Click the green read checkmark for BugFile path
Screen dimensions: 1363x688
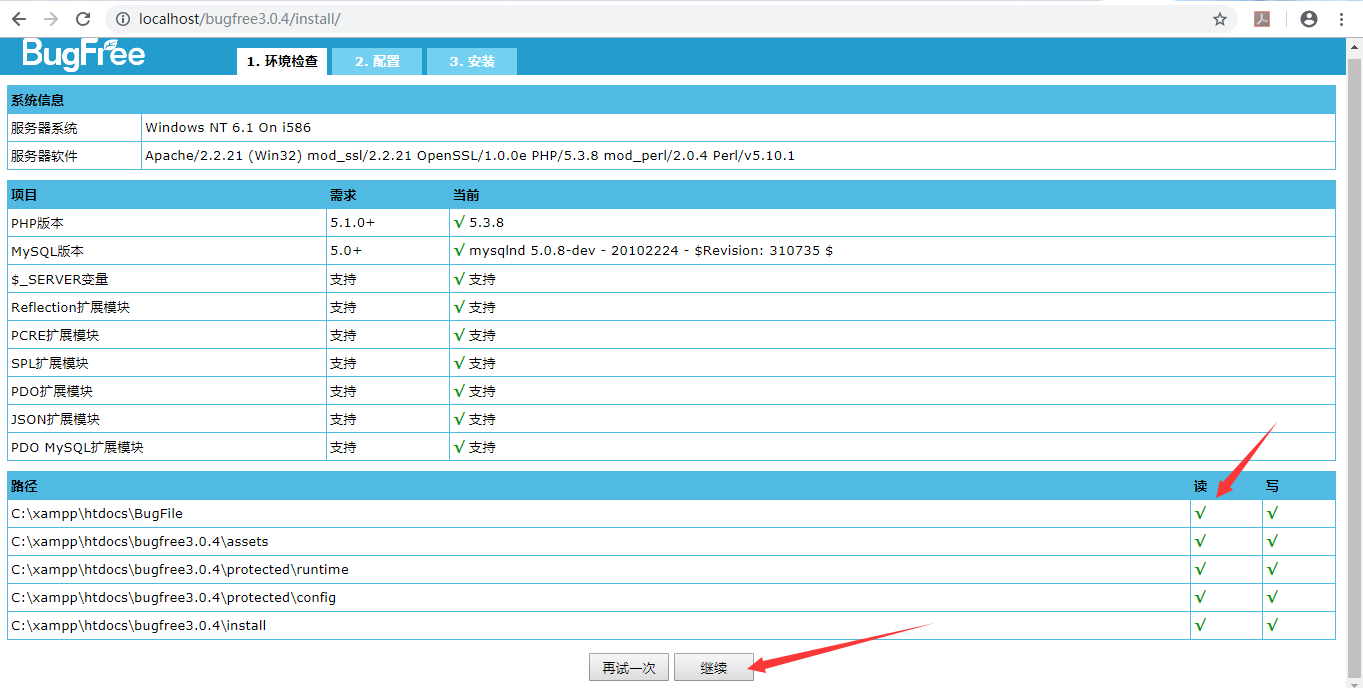click(x=1199, y=513)
